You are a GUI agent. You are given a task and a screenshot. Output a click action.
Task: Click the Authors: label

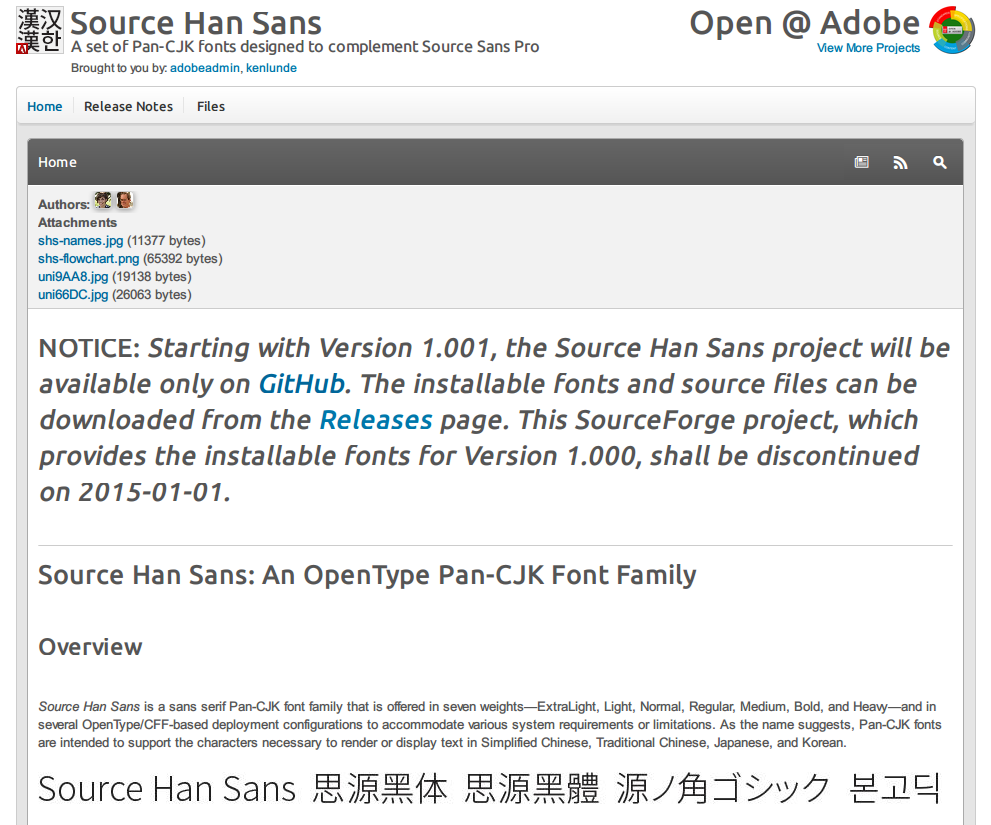(64, 204)
